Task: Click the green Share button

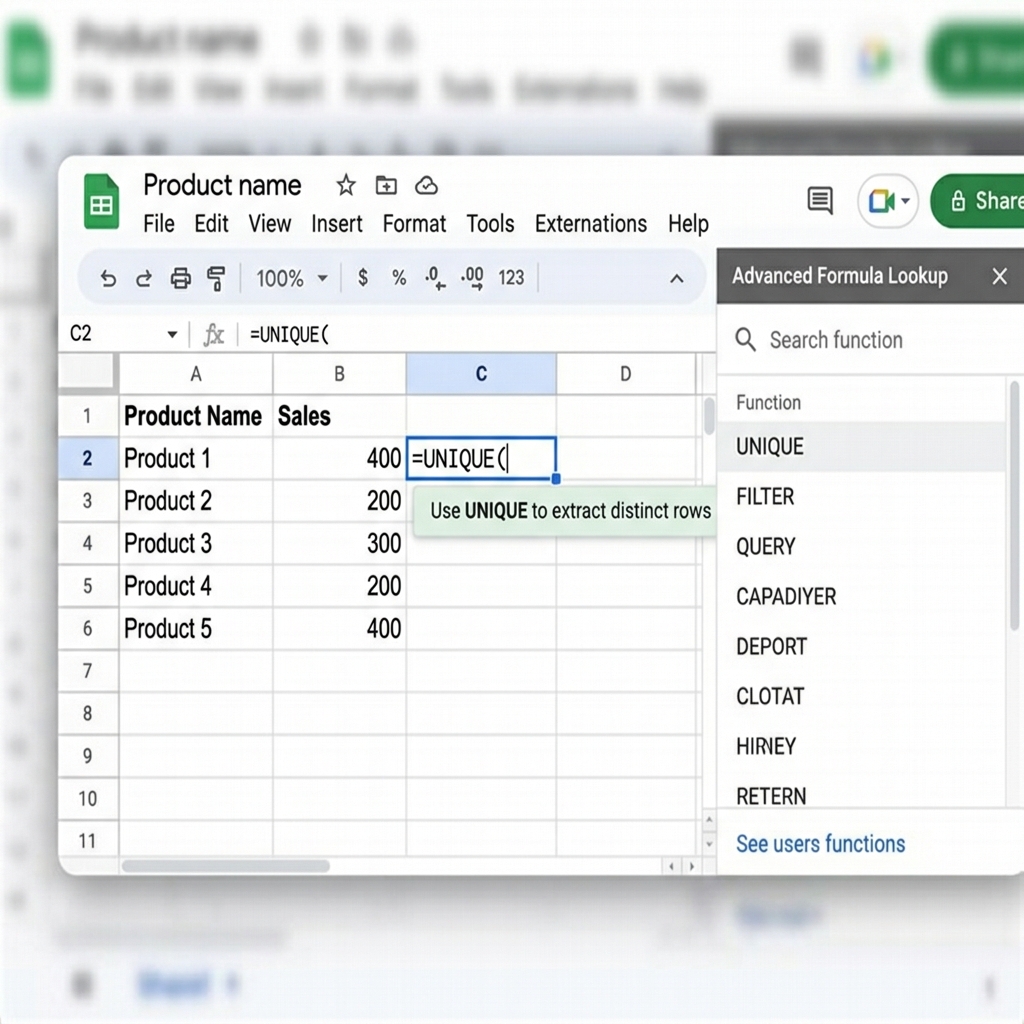Action: pos(978,200)
